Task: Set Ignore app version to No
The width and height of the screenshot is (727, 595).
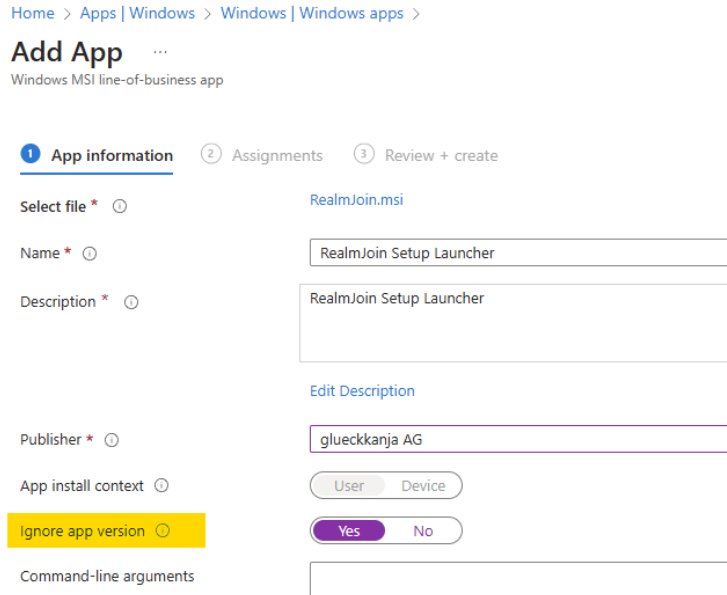Action: coord(423,531)
